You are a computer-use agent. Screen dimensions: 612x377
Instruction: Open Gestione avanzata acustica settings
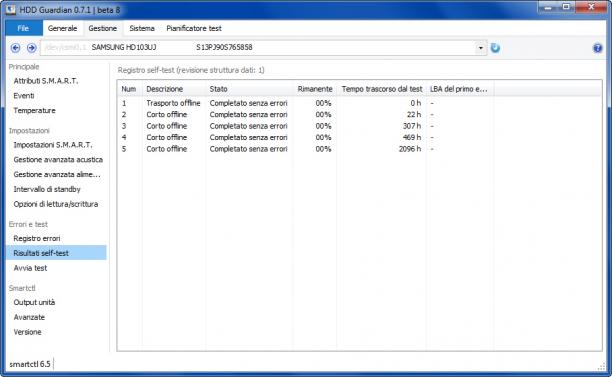(58, 160)
